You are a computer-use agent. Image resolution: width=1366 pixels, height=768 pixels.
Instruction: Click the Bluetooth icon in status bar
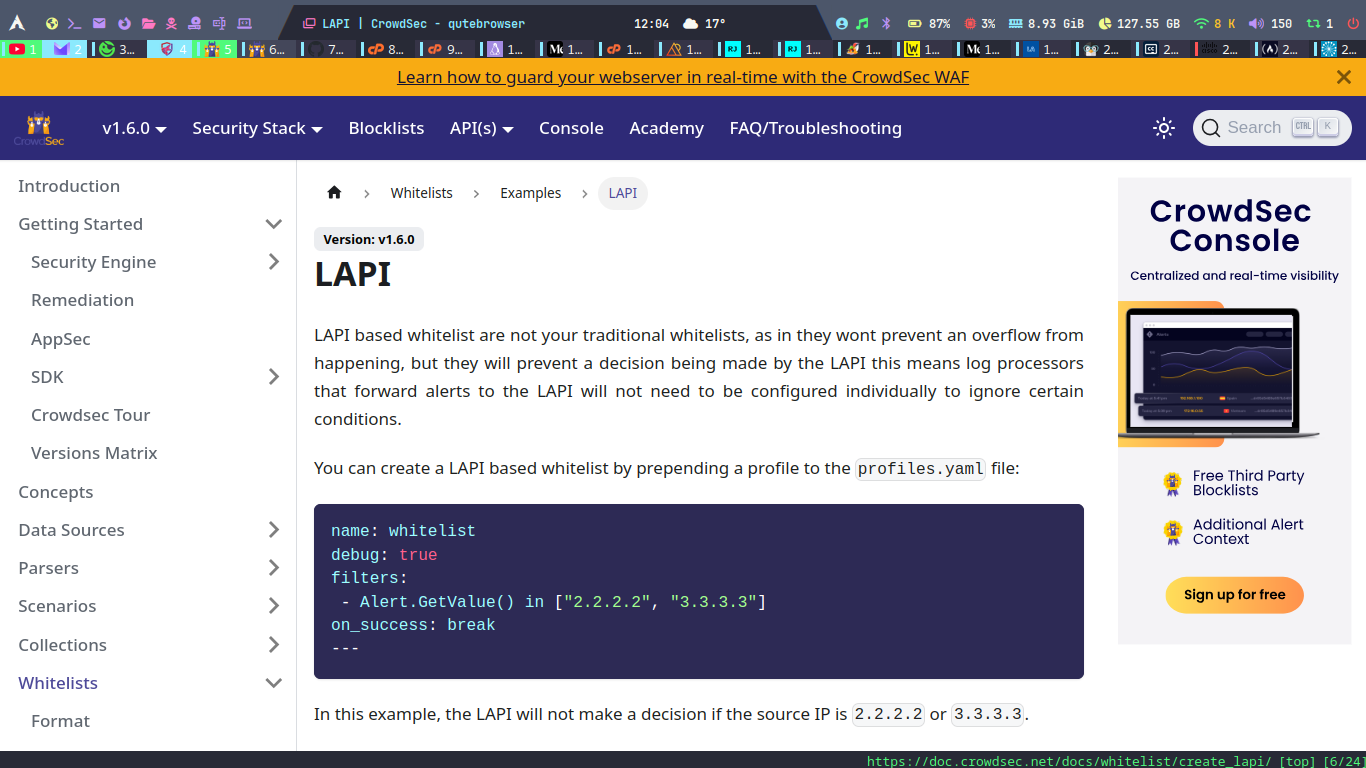pos(885,23)
